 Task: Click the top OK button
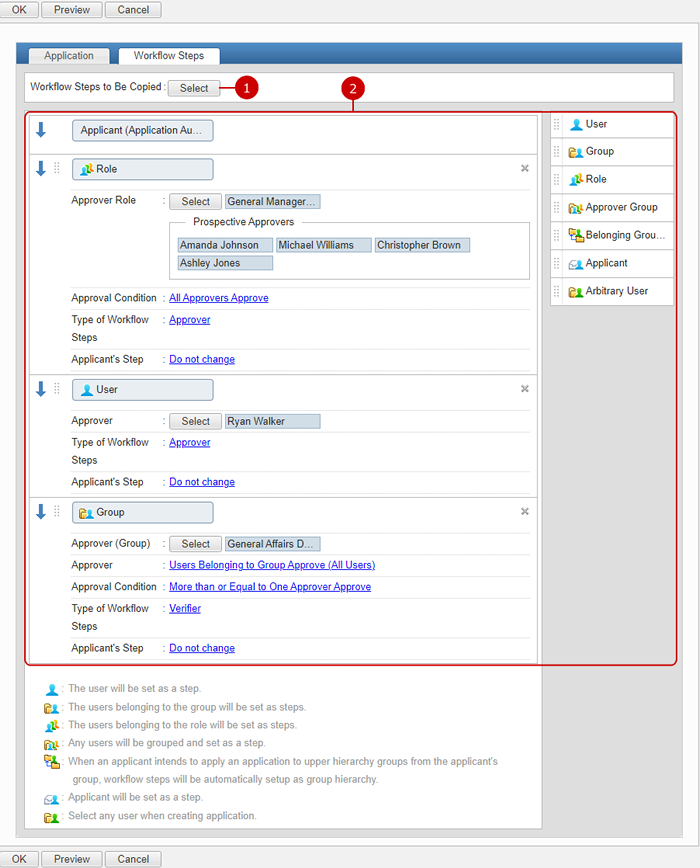(19, 9)
